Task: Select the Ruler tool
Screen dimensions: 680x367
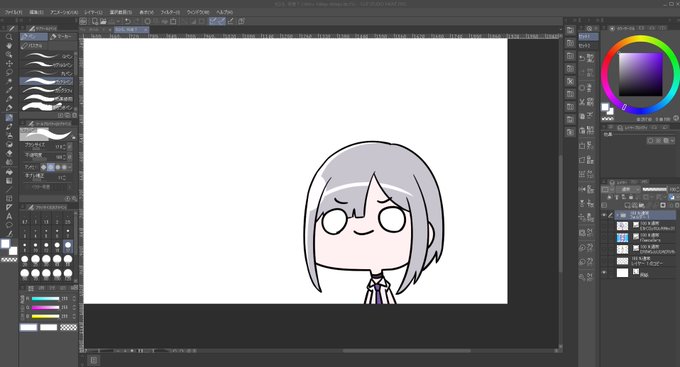Action: (9, 207)
